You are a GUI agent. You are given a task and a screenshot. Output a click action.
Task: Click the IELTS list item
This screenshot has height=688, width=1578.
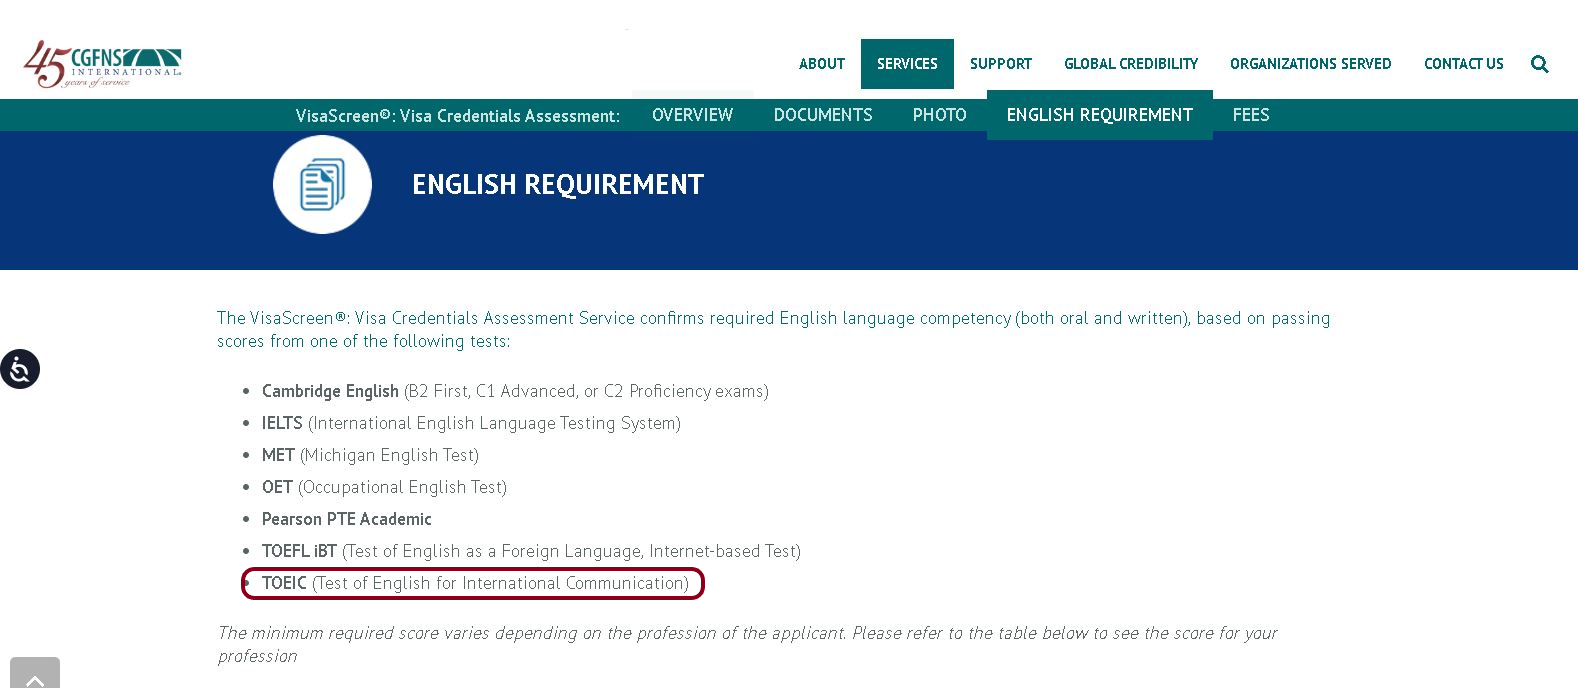tap(471, 423)
